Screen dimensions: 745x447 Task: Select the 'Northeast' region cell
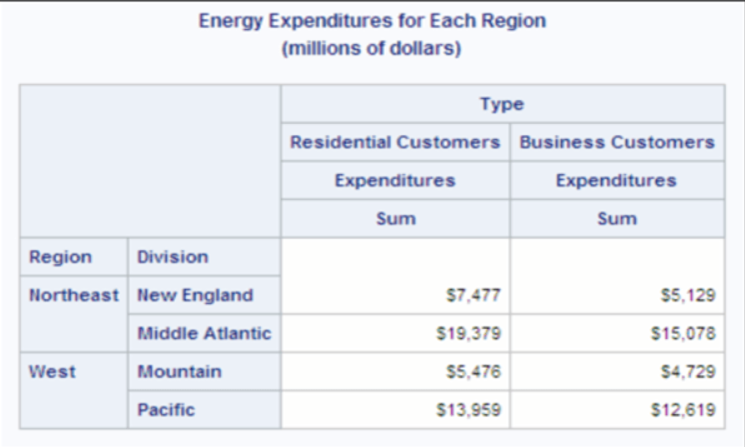pyautogui.click(x=73, y=295)
